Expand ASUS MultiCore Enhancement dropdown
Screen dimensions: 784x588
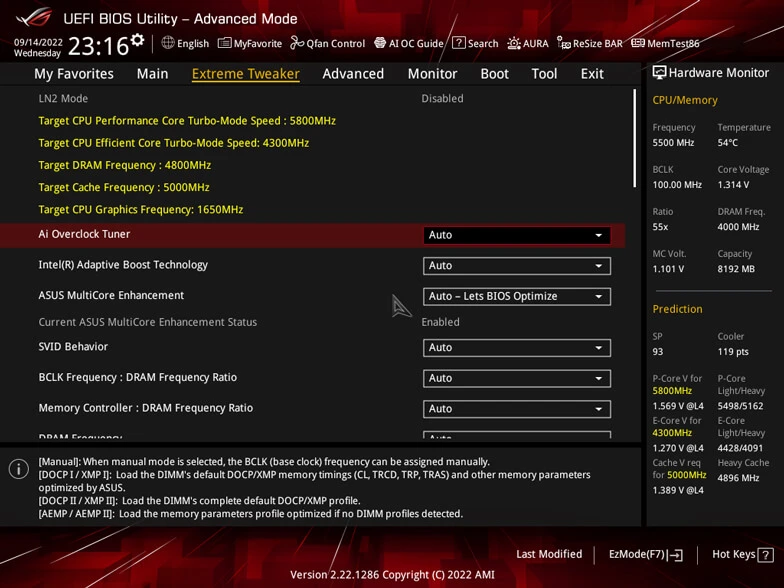[x=516, y=296]
